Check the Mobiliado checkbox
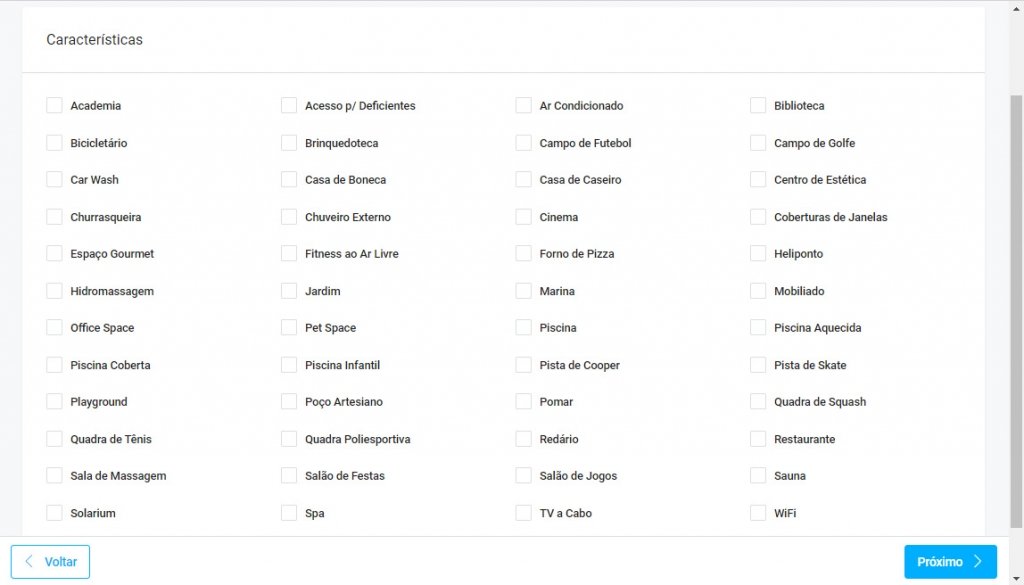This screenshot has height=585, width=1024. click(758, 291)
